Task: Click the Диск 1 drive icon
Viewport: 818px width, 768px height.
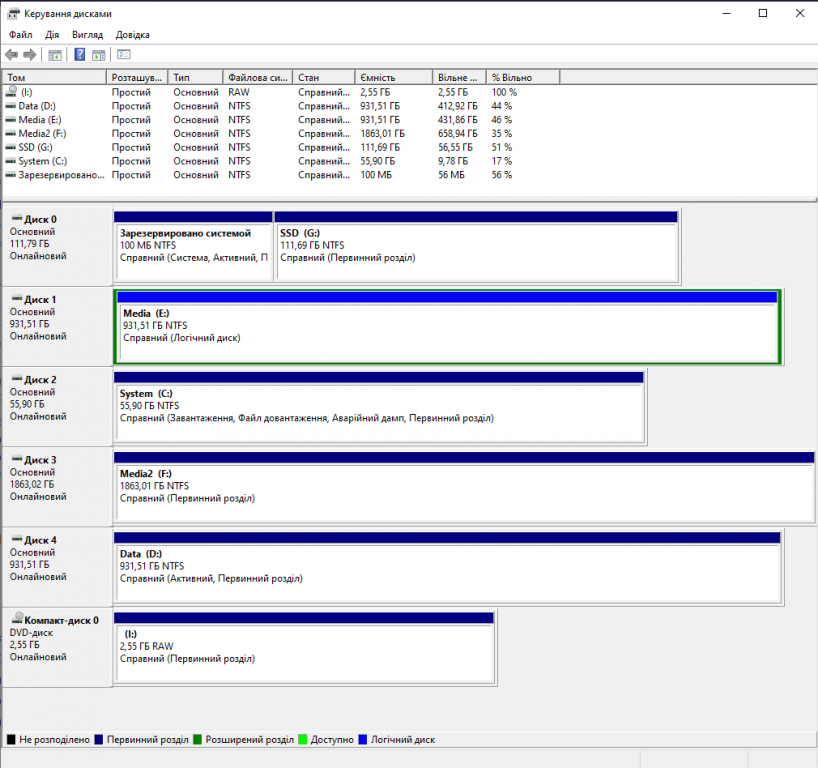Action: coord(17,298)
